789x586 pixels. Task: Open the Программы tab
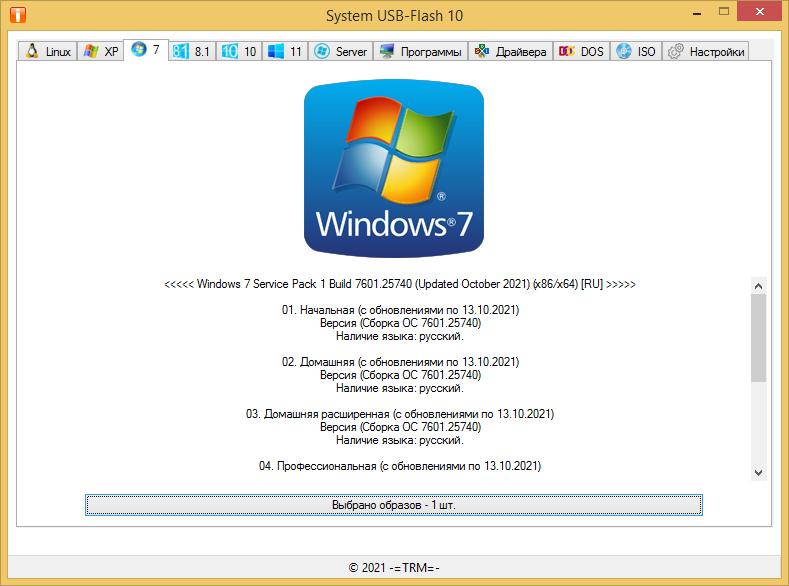coord(421,51)
